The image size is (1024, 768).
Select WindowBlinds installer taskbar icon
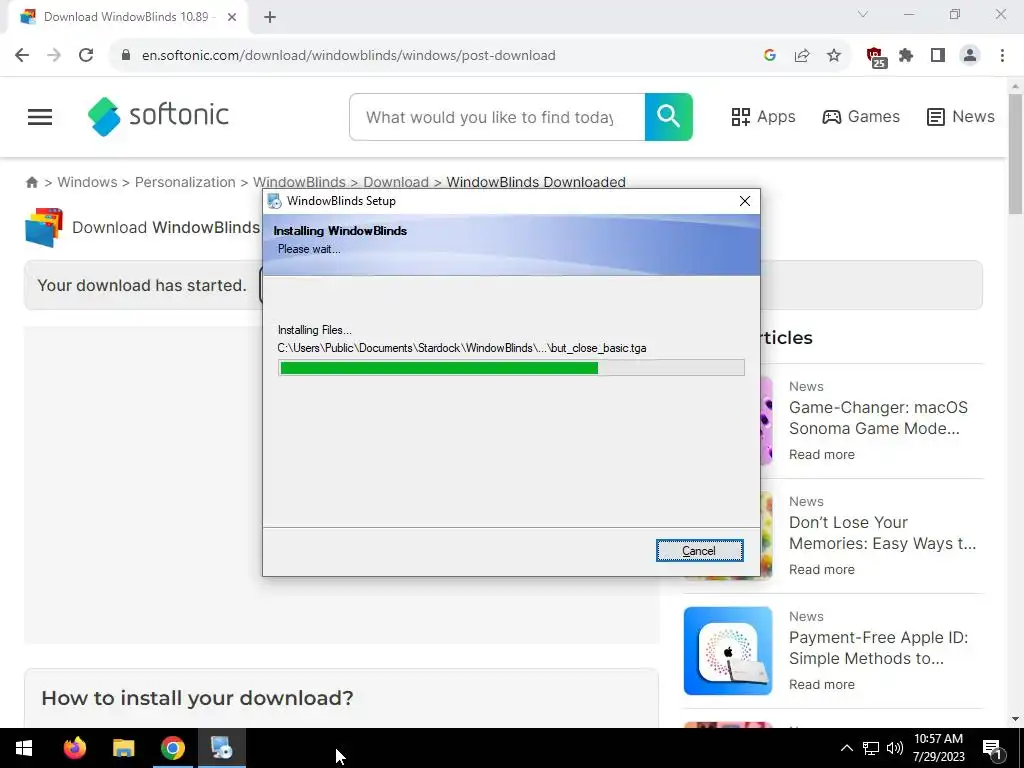tap(221, 748)
